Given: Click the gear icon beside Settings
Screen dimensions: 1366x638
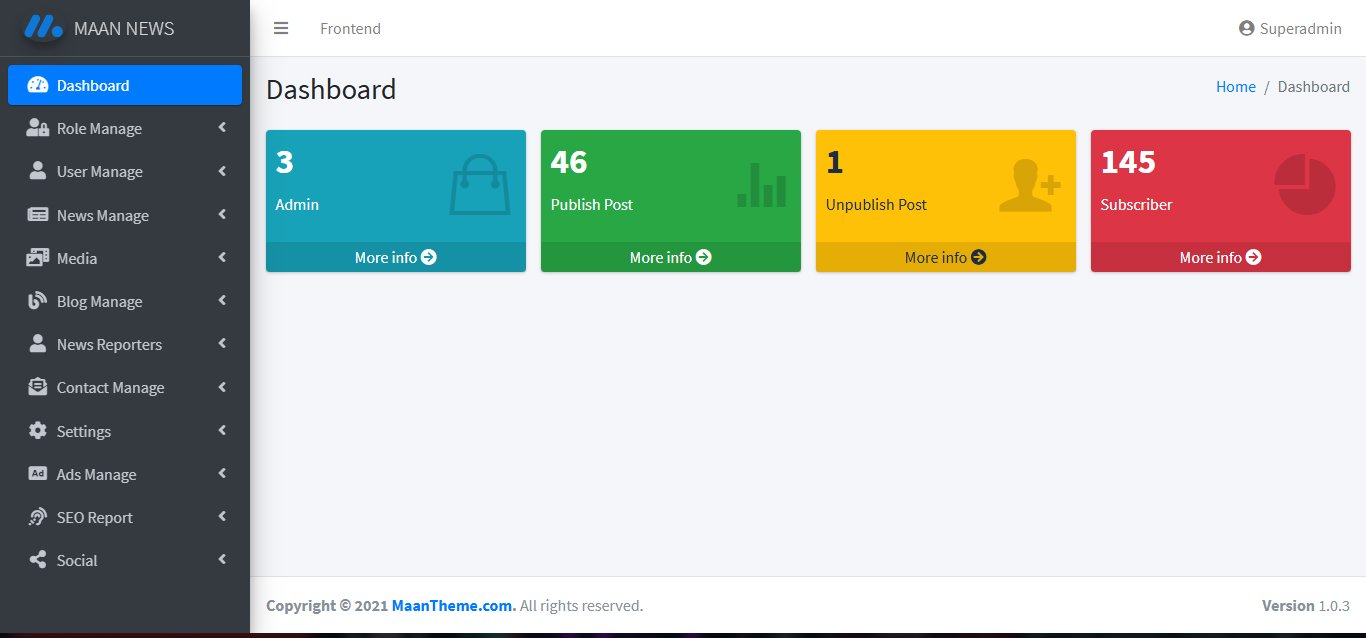Looking at the screenshot, I should pyautogui.click(x=38, y=431).
